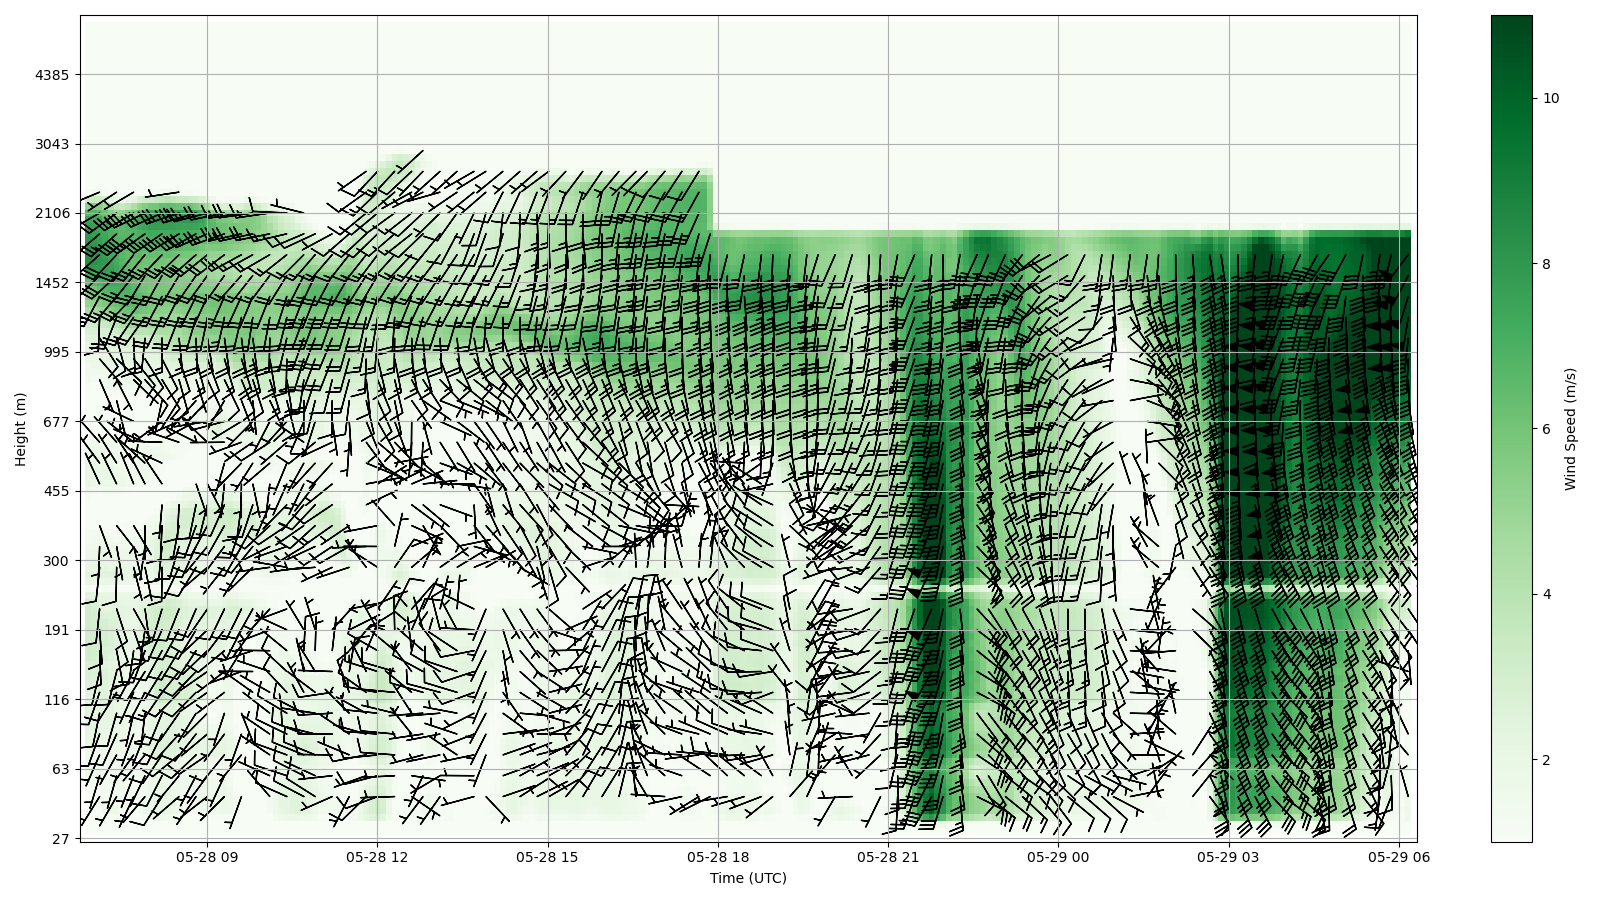Click the Wind Speed (m/s) colorbar label
Viewport: 1600px width, 900px height.
[x=1570, y=429]
